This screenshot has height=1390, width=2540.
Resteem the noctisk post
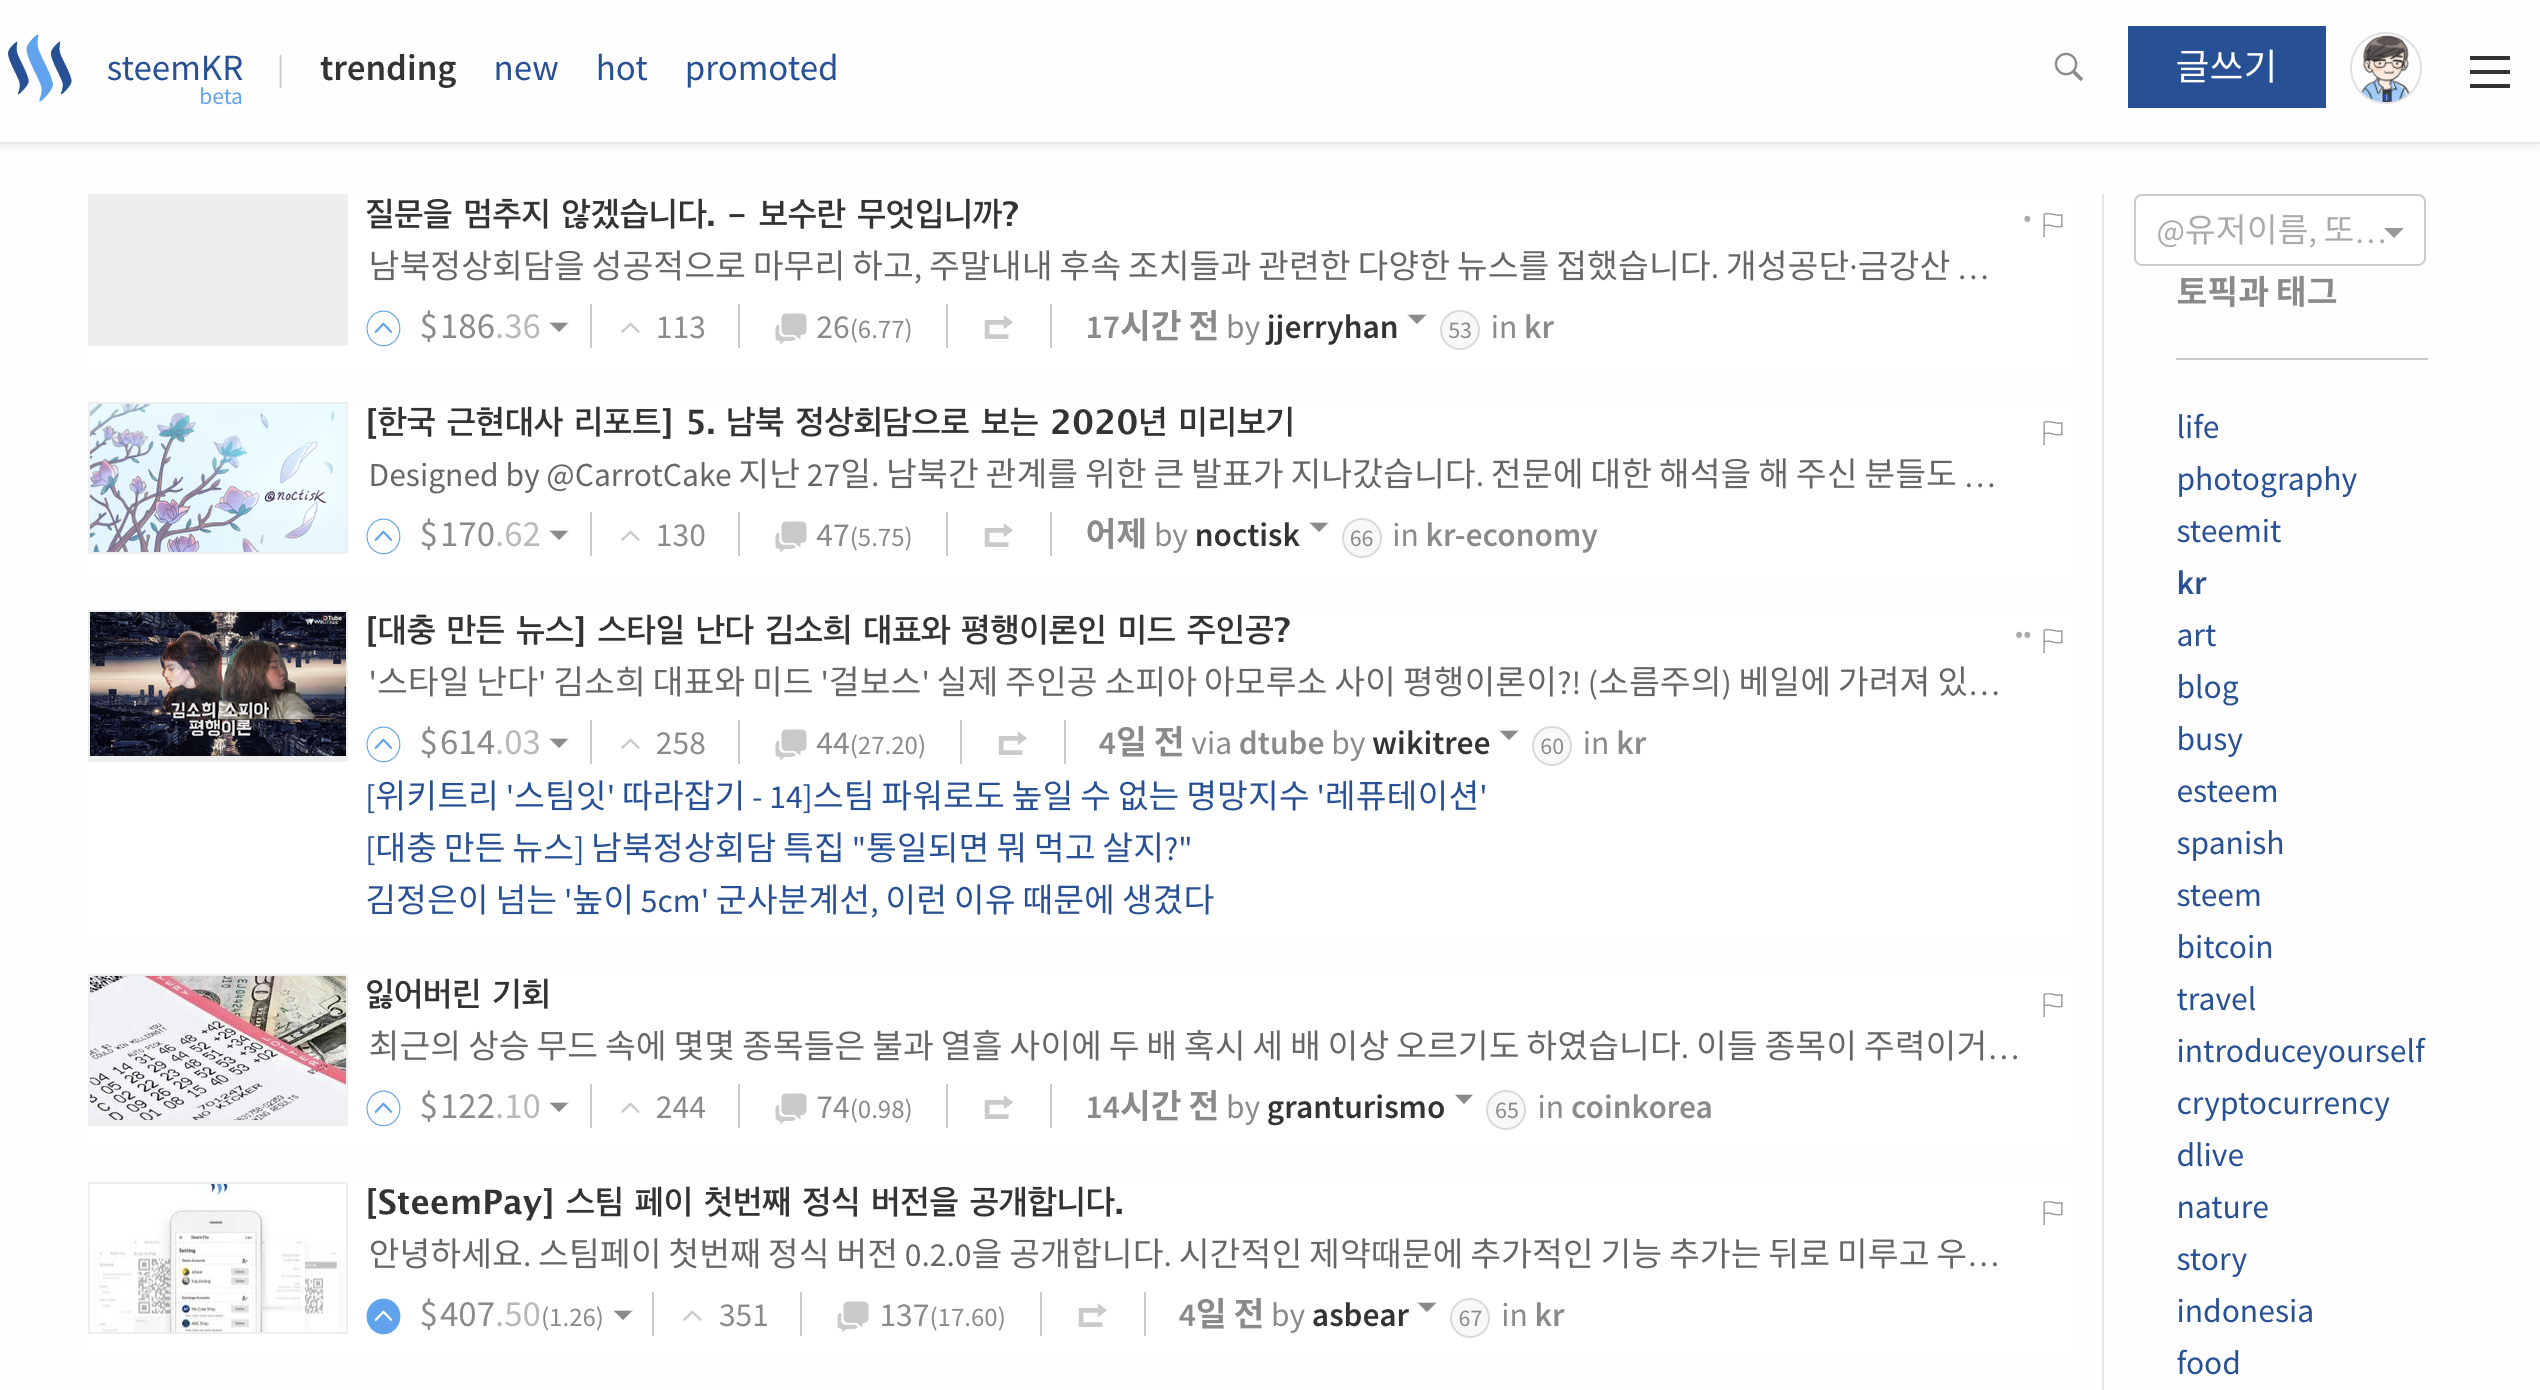[x=997, y=536]
